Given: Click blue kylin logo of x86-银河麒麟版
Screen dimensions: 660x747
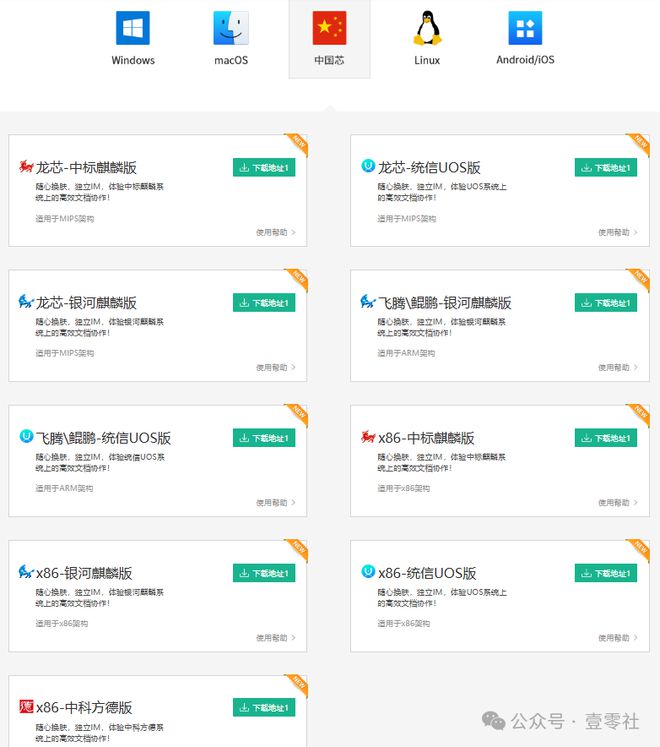Looking at the screenshot, I should click(26, 571).
